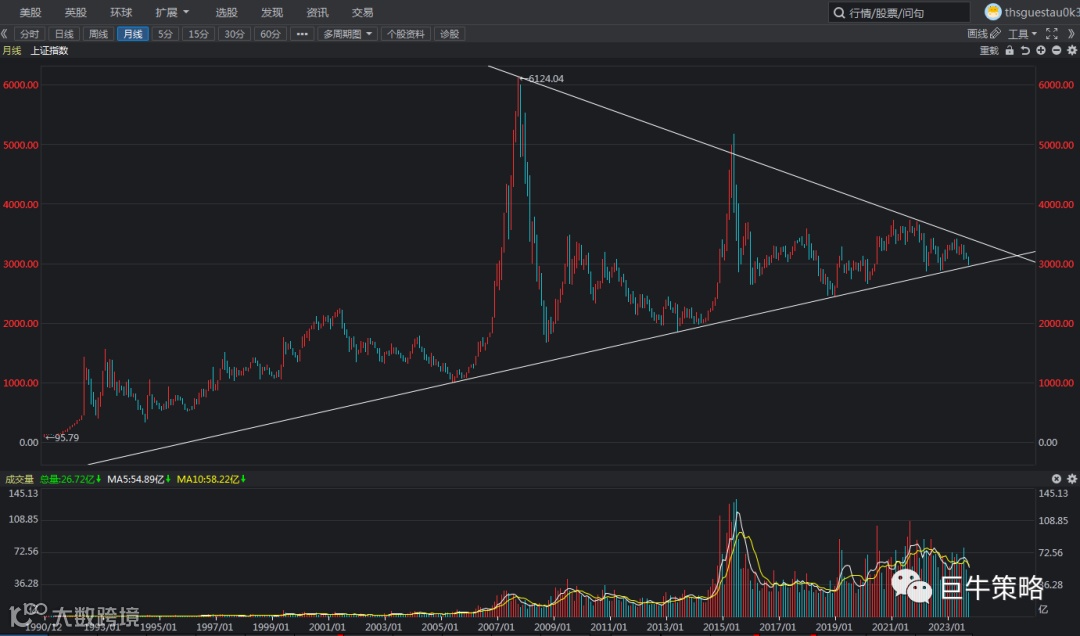
Task: Click the yellow 月线 period label
Action: [12, 50]
